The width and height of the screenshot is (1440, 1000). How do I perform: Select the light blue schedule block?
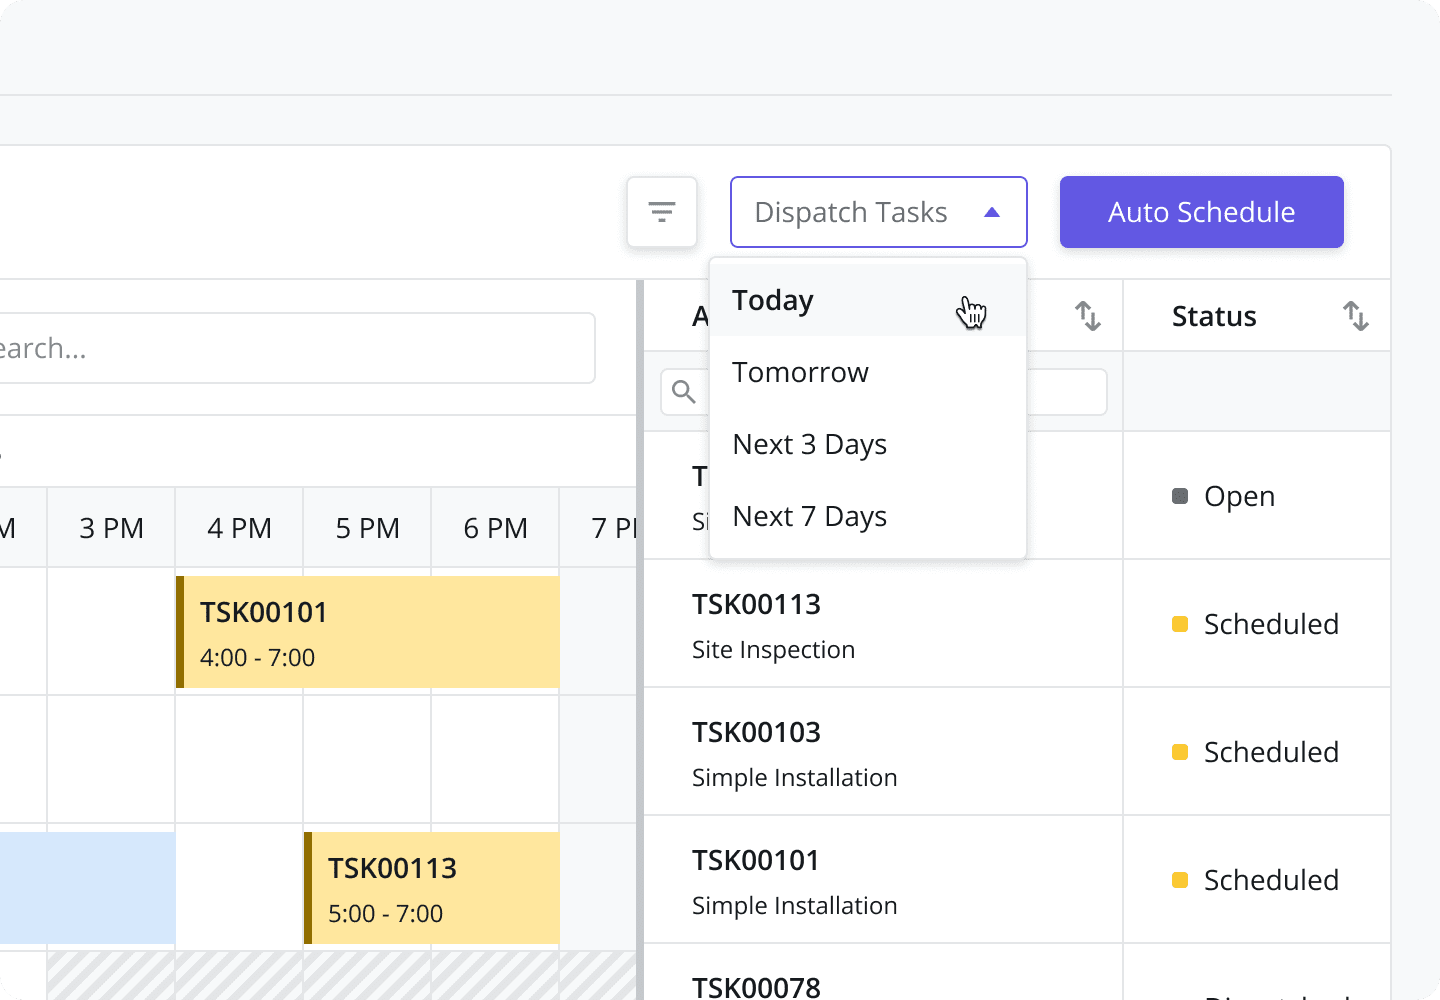(87, 888)
